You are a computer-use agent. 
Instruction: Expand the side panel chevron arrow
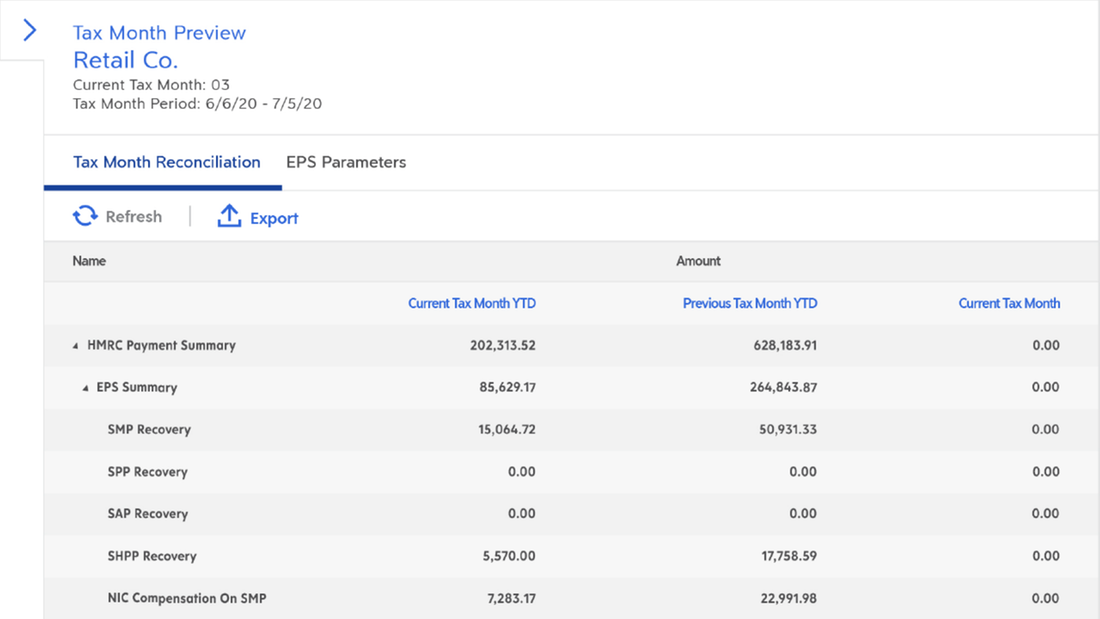[x=29, y=31]
